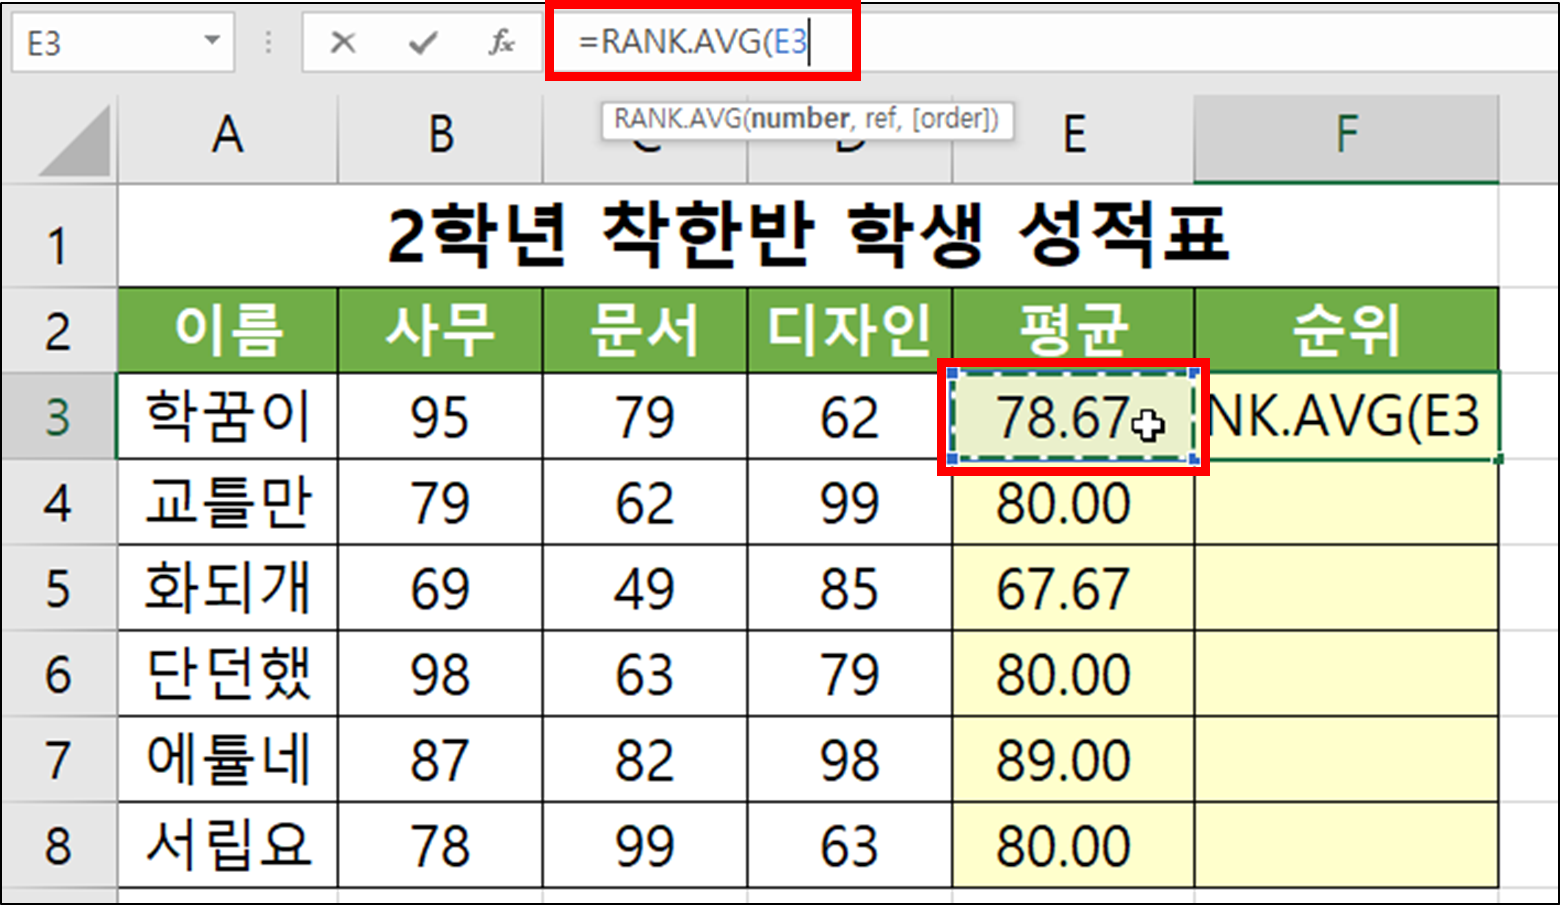Click the vertical ellipsis next to the Name Box
The height and width of the screenshot is (905, 1560).
[270, 42]
